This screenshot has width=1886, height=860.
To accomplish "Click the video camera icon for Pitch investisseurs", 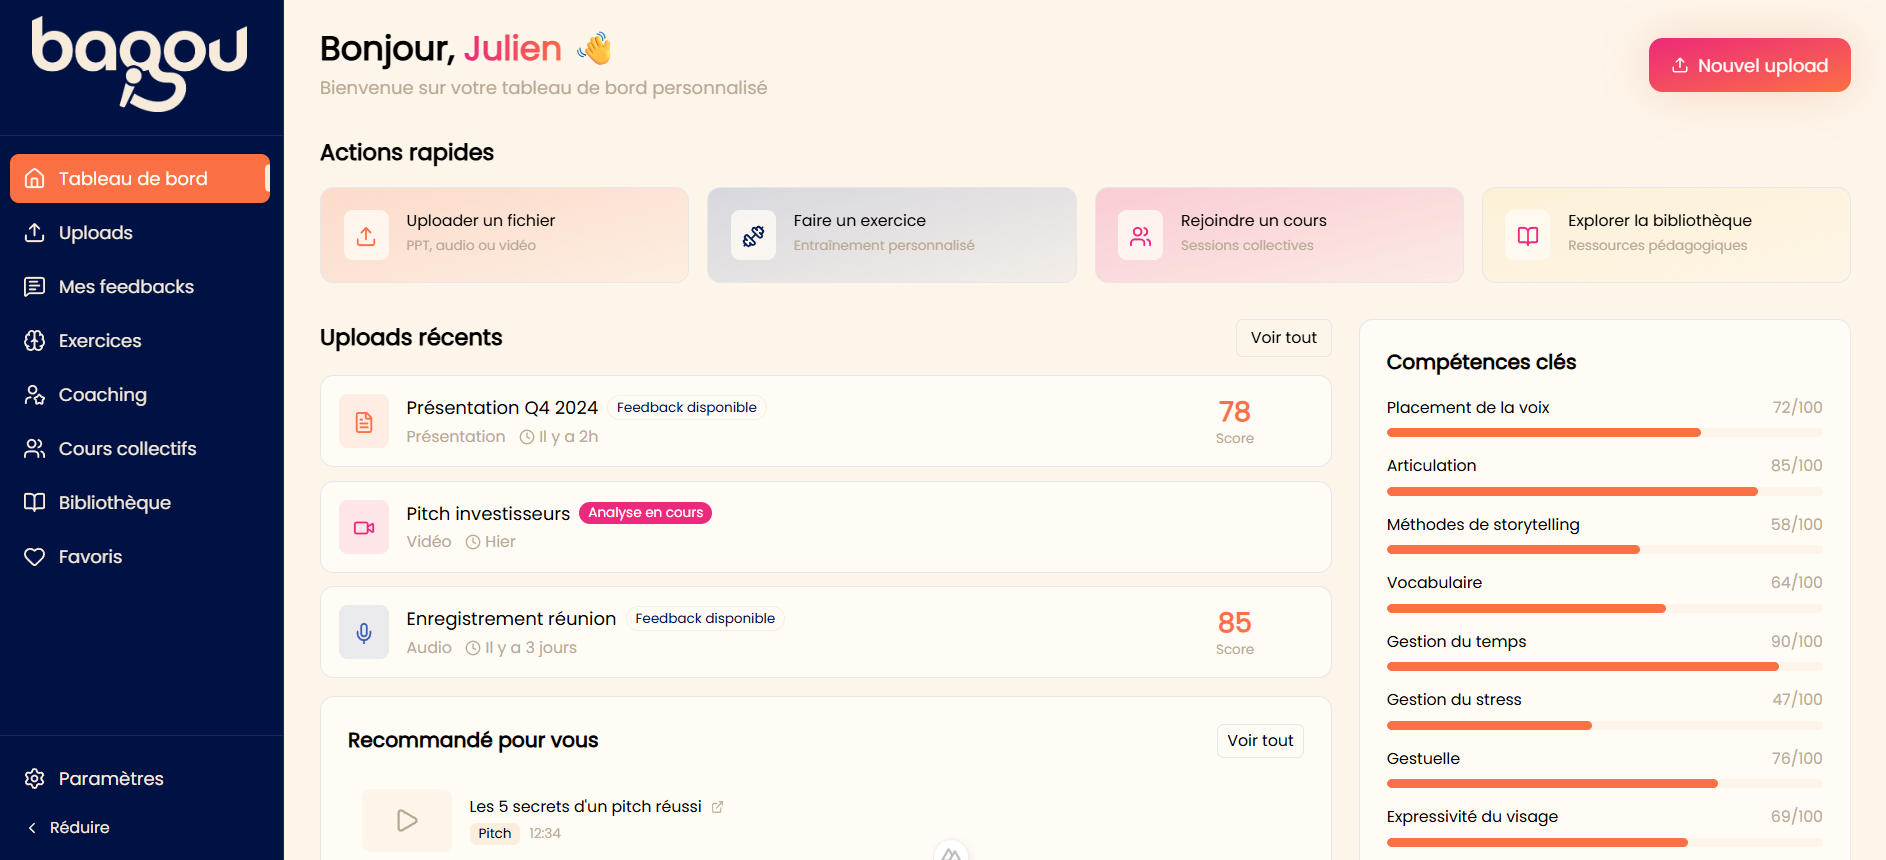I will click(x=364, y=528).
